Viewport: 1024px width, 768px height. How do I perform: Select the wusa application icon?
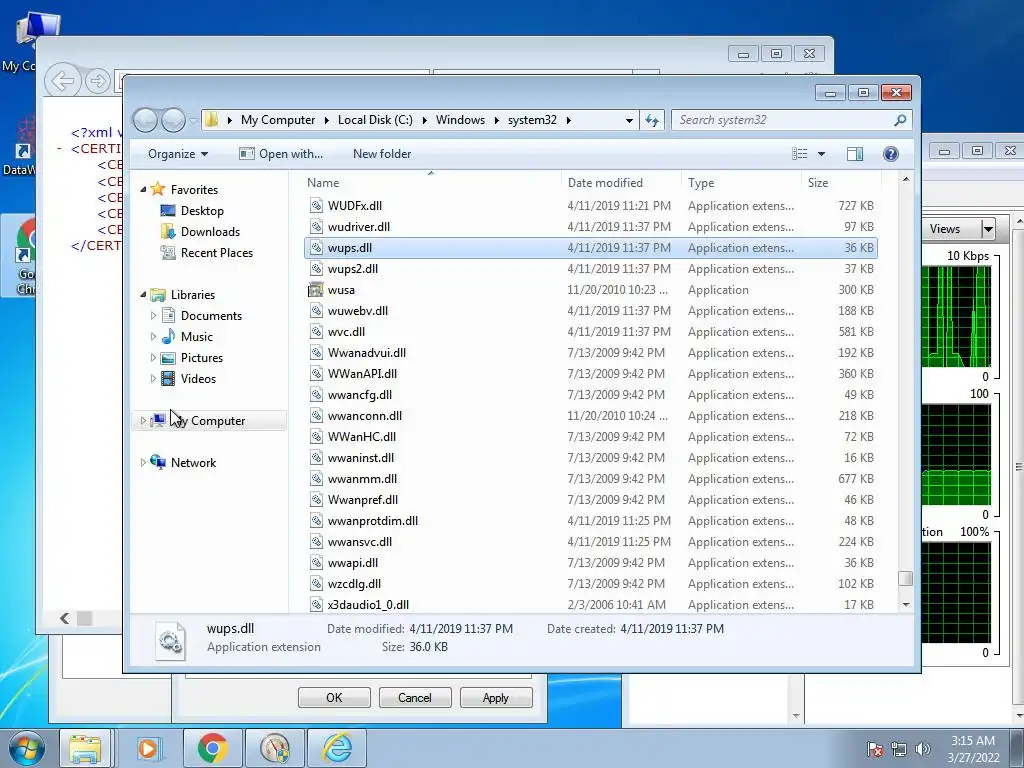[316, 289]
